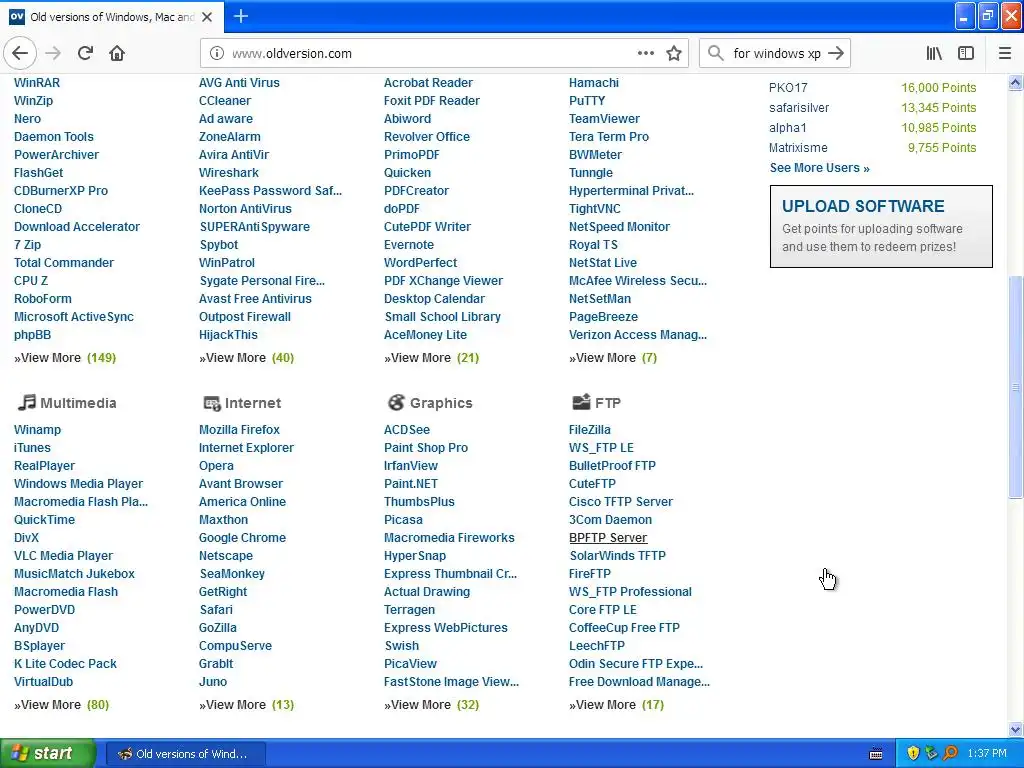Click the FTP folder icon
This screenshot has height=768, width=1024.
581,402
